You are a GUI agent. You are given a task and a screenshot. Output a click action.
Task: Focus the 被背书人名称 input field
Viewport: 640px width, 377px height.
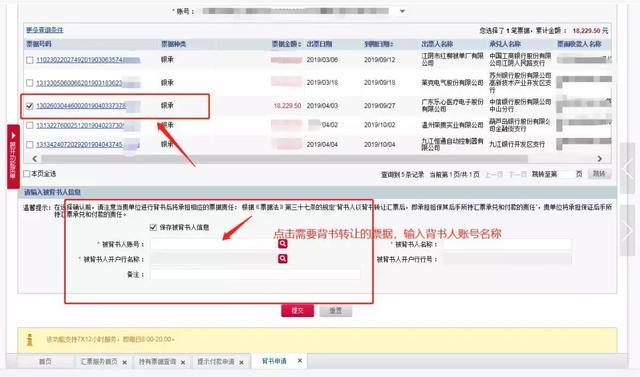[507, 244]
